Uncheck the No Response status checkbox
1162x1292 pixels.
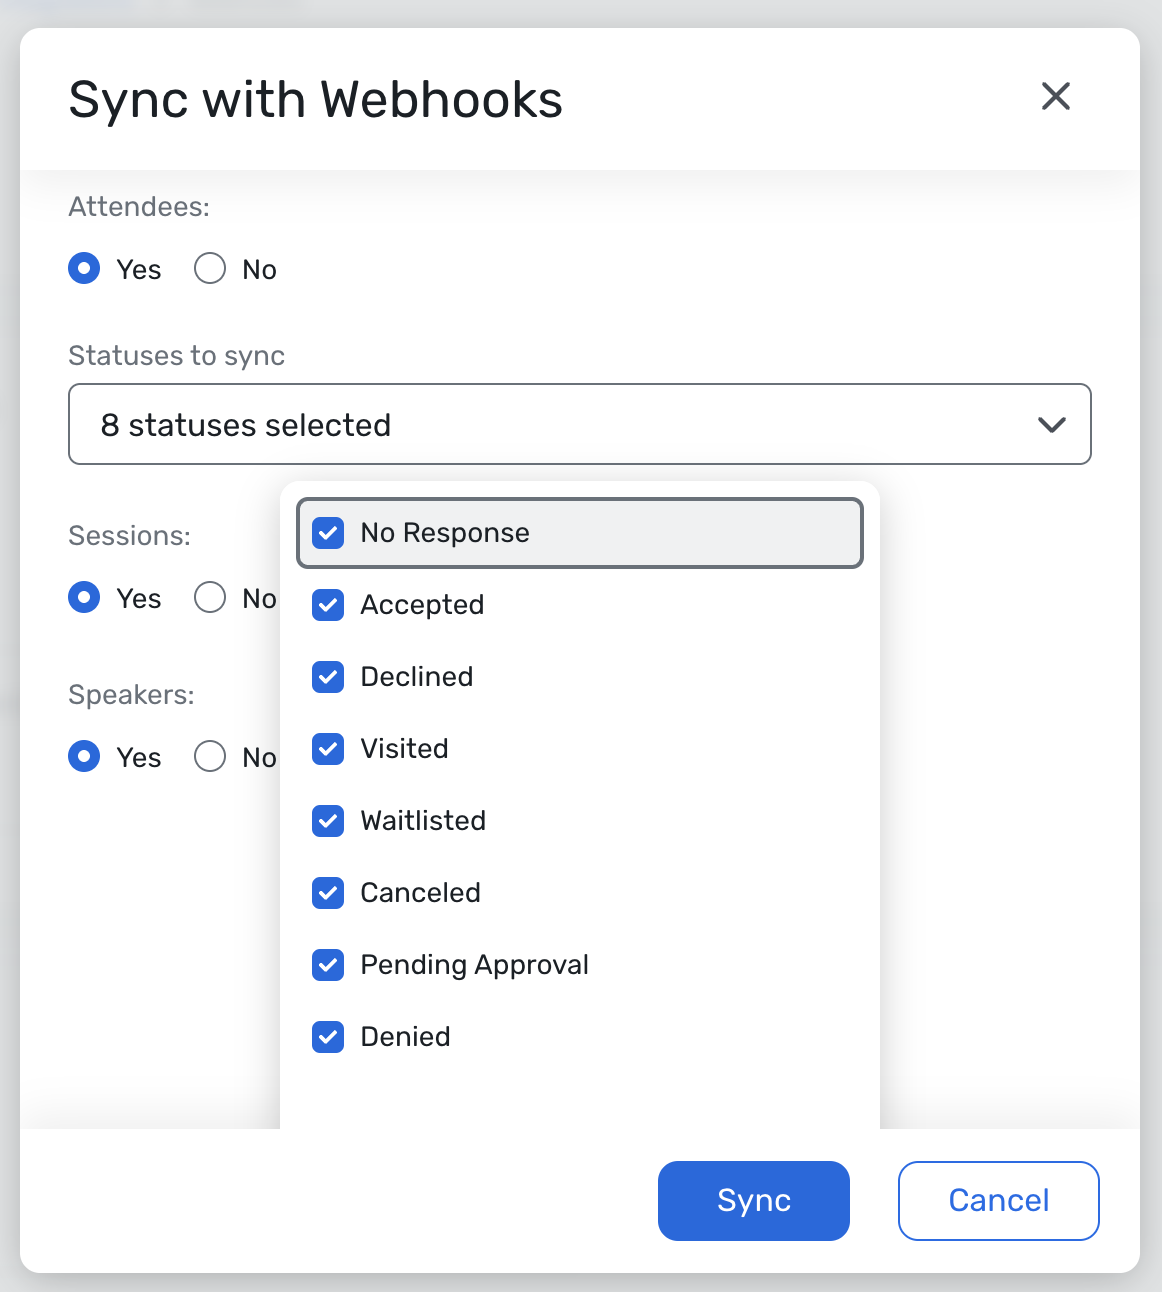(x=328, y=533)
